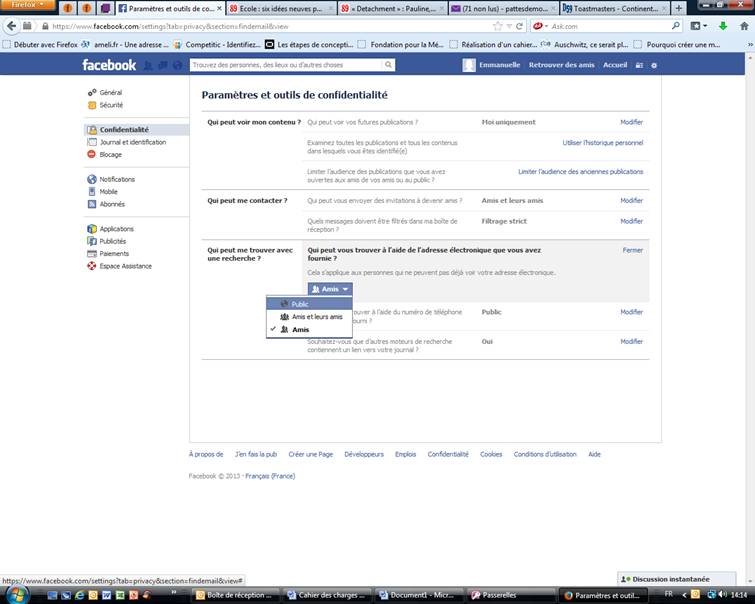Open Abonnés settings in sidebar
755x604 pixels.
coord(112,204)
